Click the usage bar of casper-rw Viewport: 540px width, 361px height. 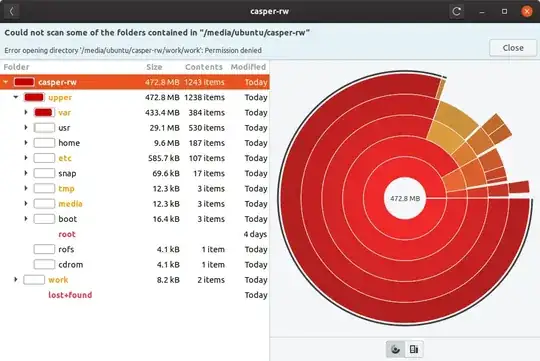(24, 82)
